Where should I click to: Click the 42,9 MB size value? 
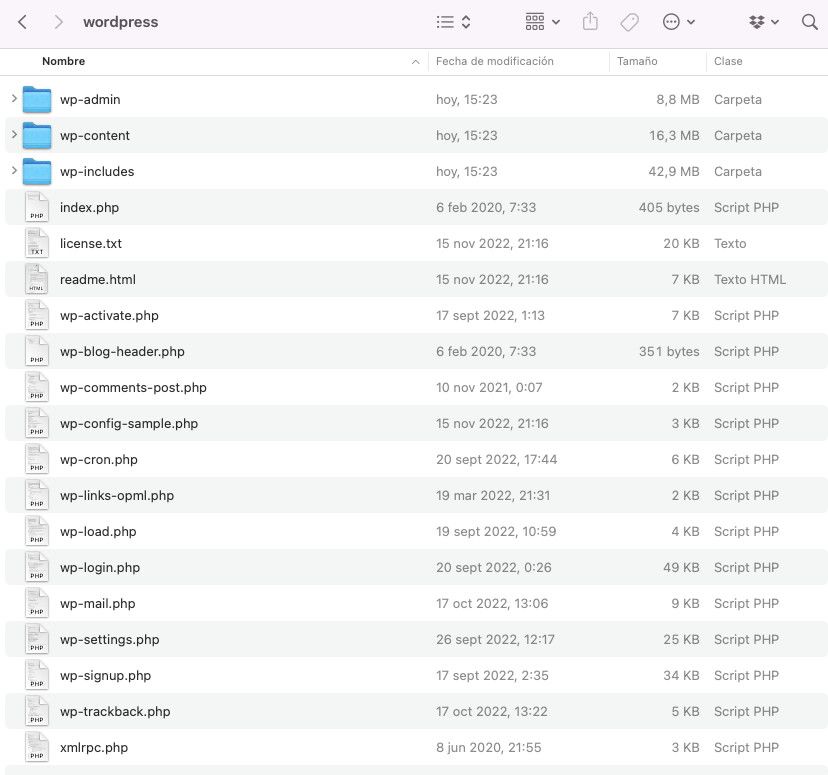click(674, 172)
